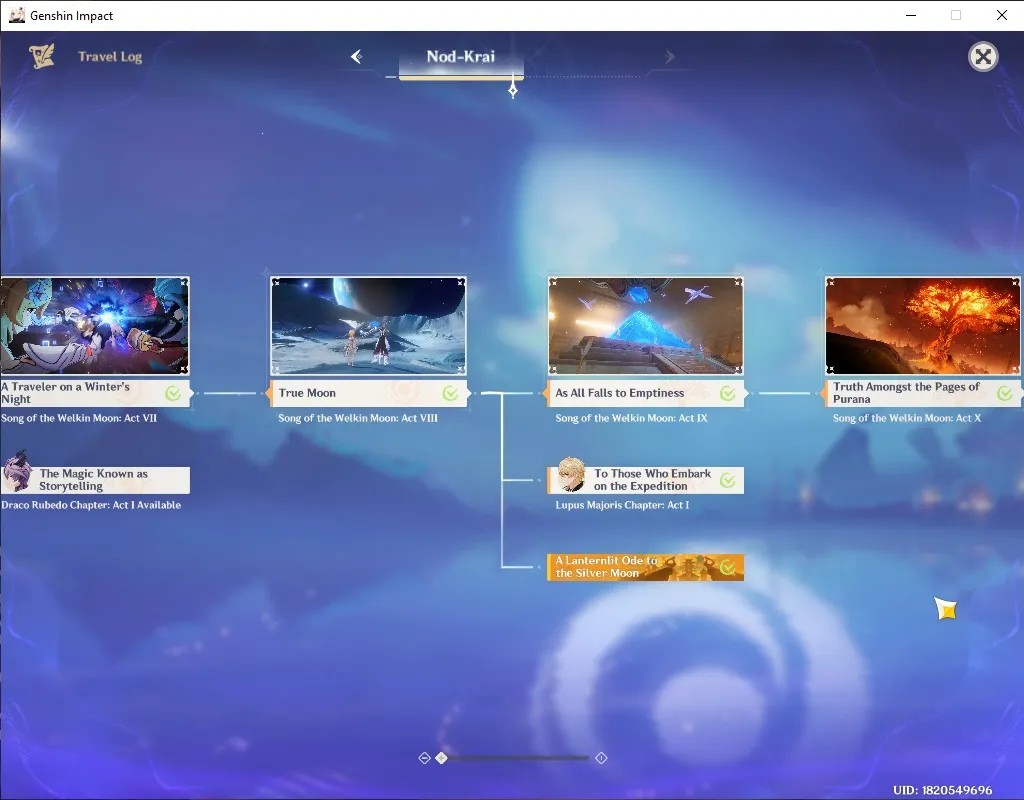Go to previous region with left arrow
Image resolution: width=1024 pixels, height=800 pixels.
tap(357, 57)
